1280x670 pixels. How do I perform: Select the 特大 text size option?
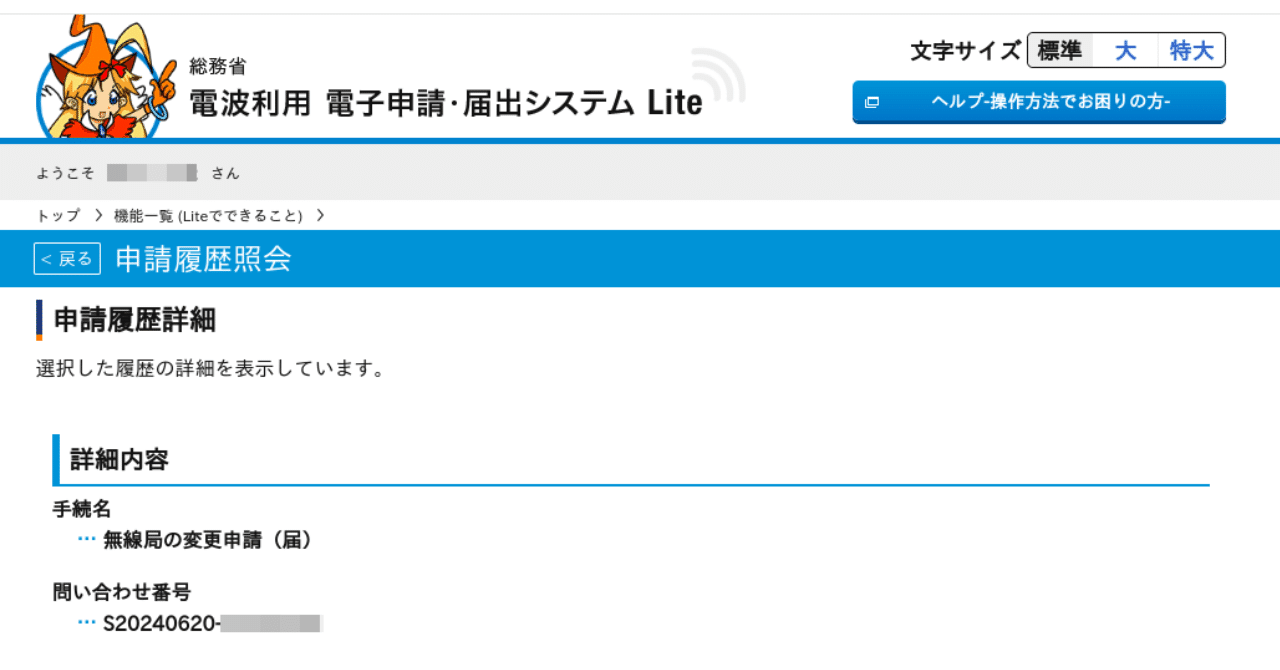(1190, 50)
